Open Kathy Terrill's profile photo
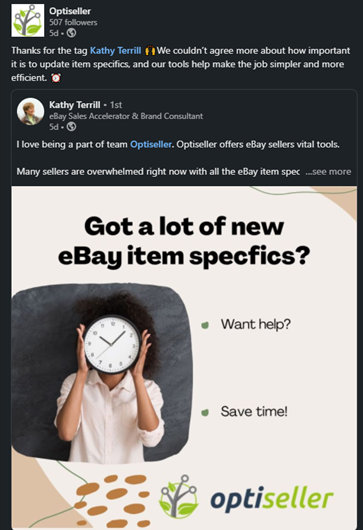Screen dimensions: 363x530 pyautogui.click(x=30, y=112)
